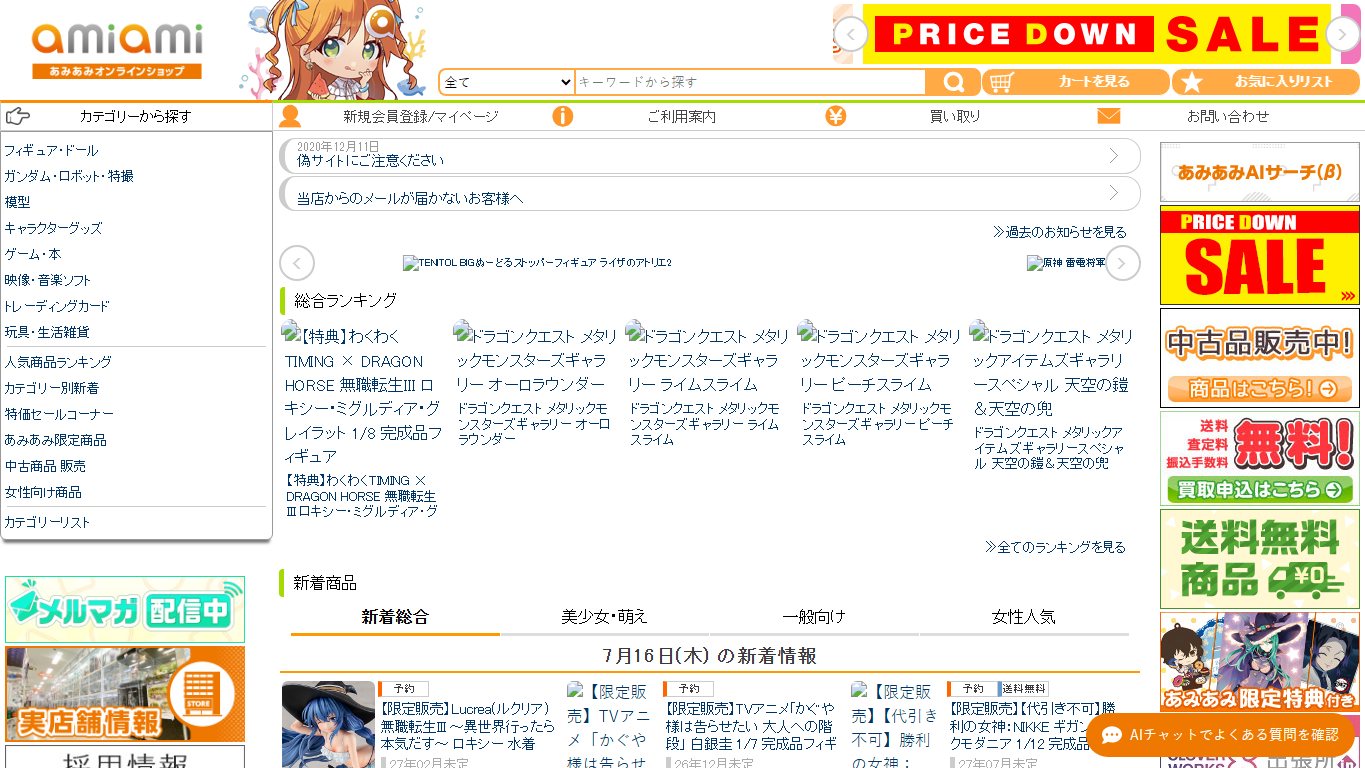The width and height of the screenshot is (1365, 768).
Task: Click the magnifier search button
Action: tap(953, 82)
